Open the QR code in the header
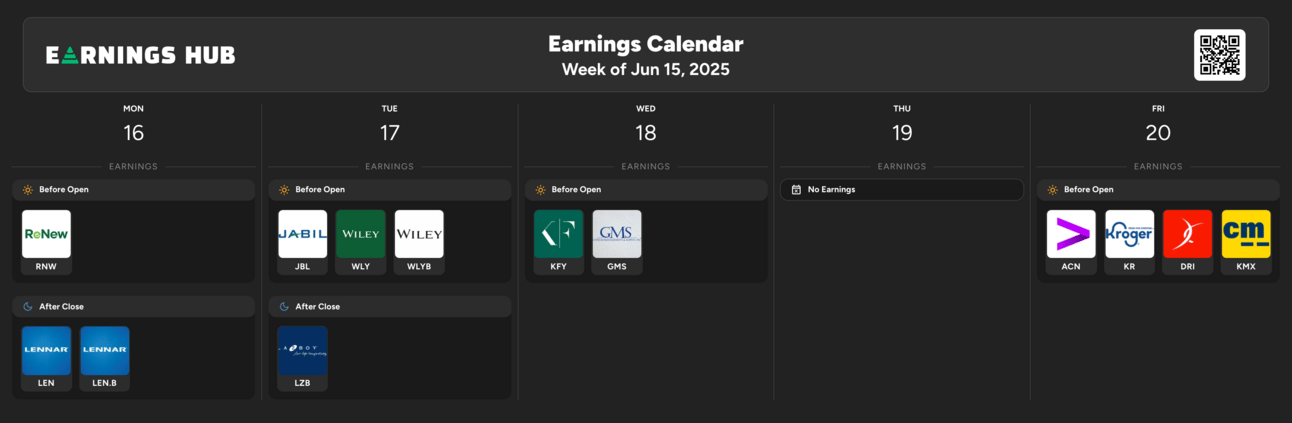 click(x=1220, y=55)
